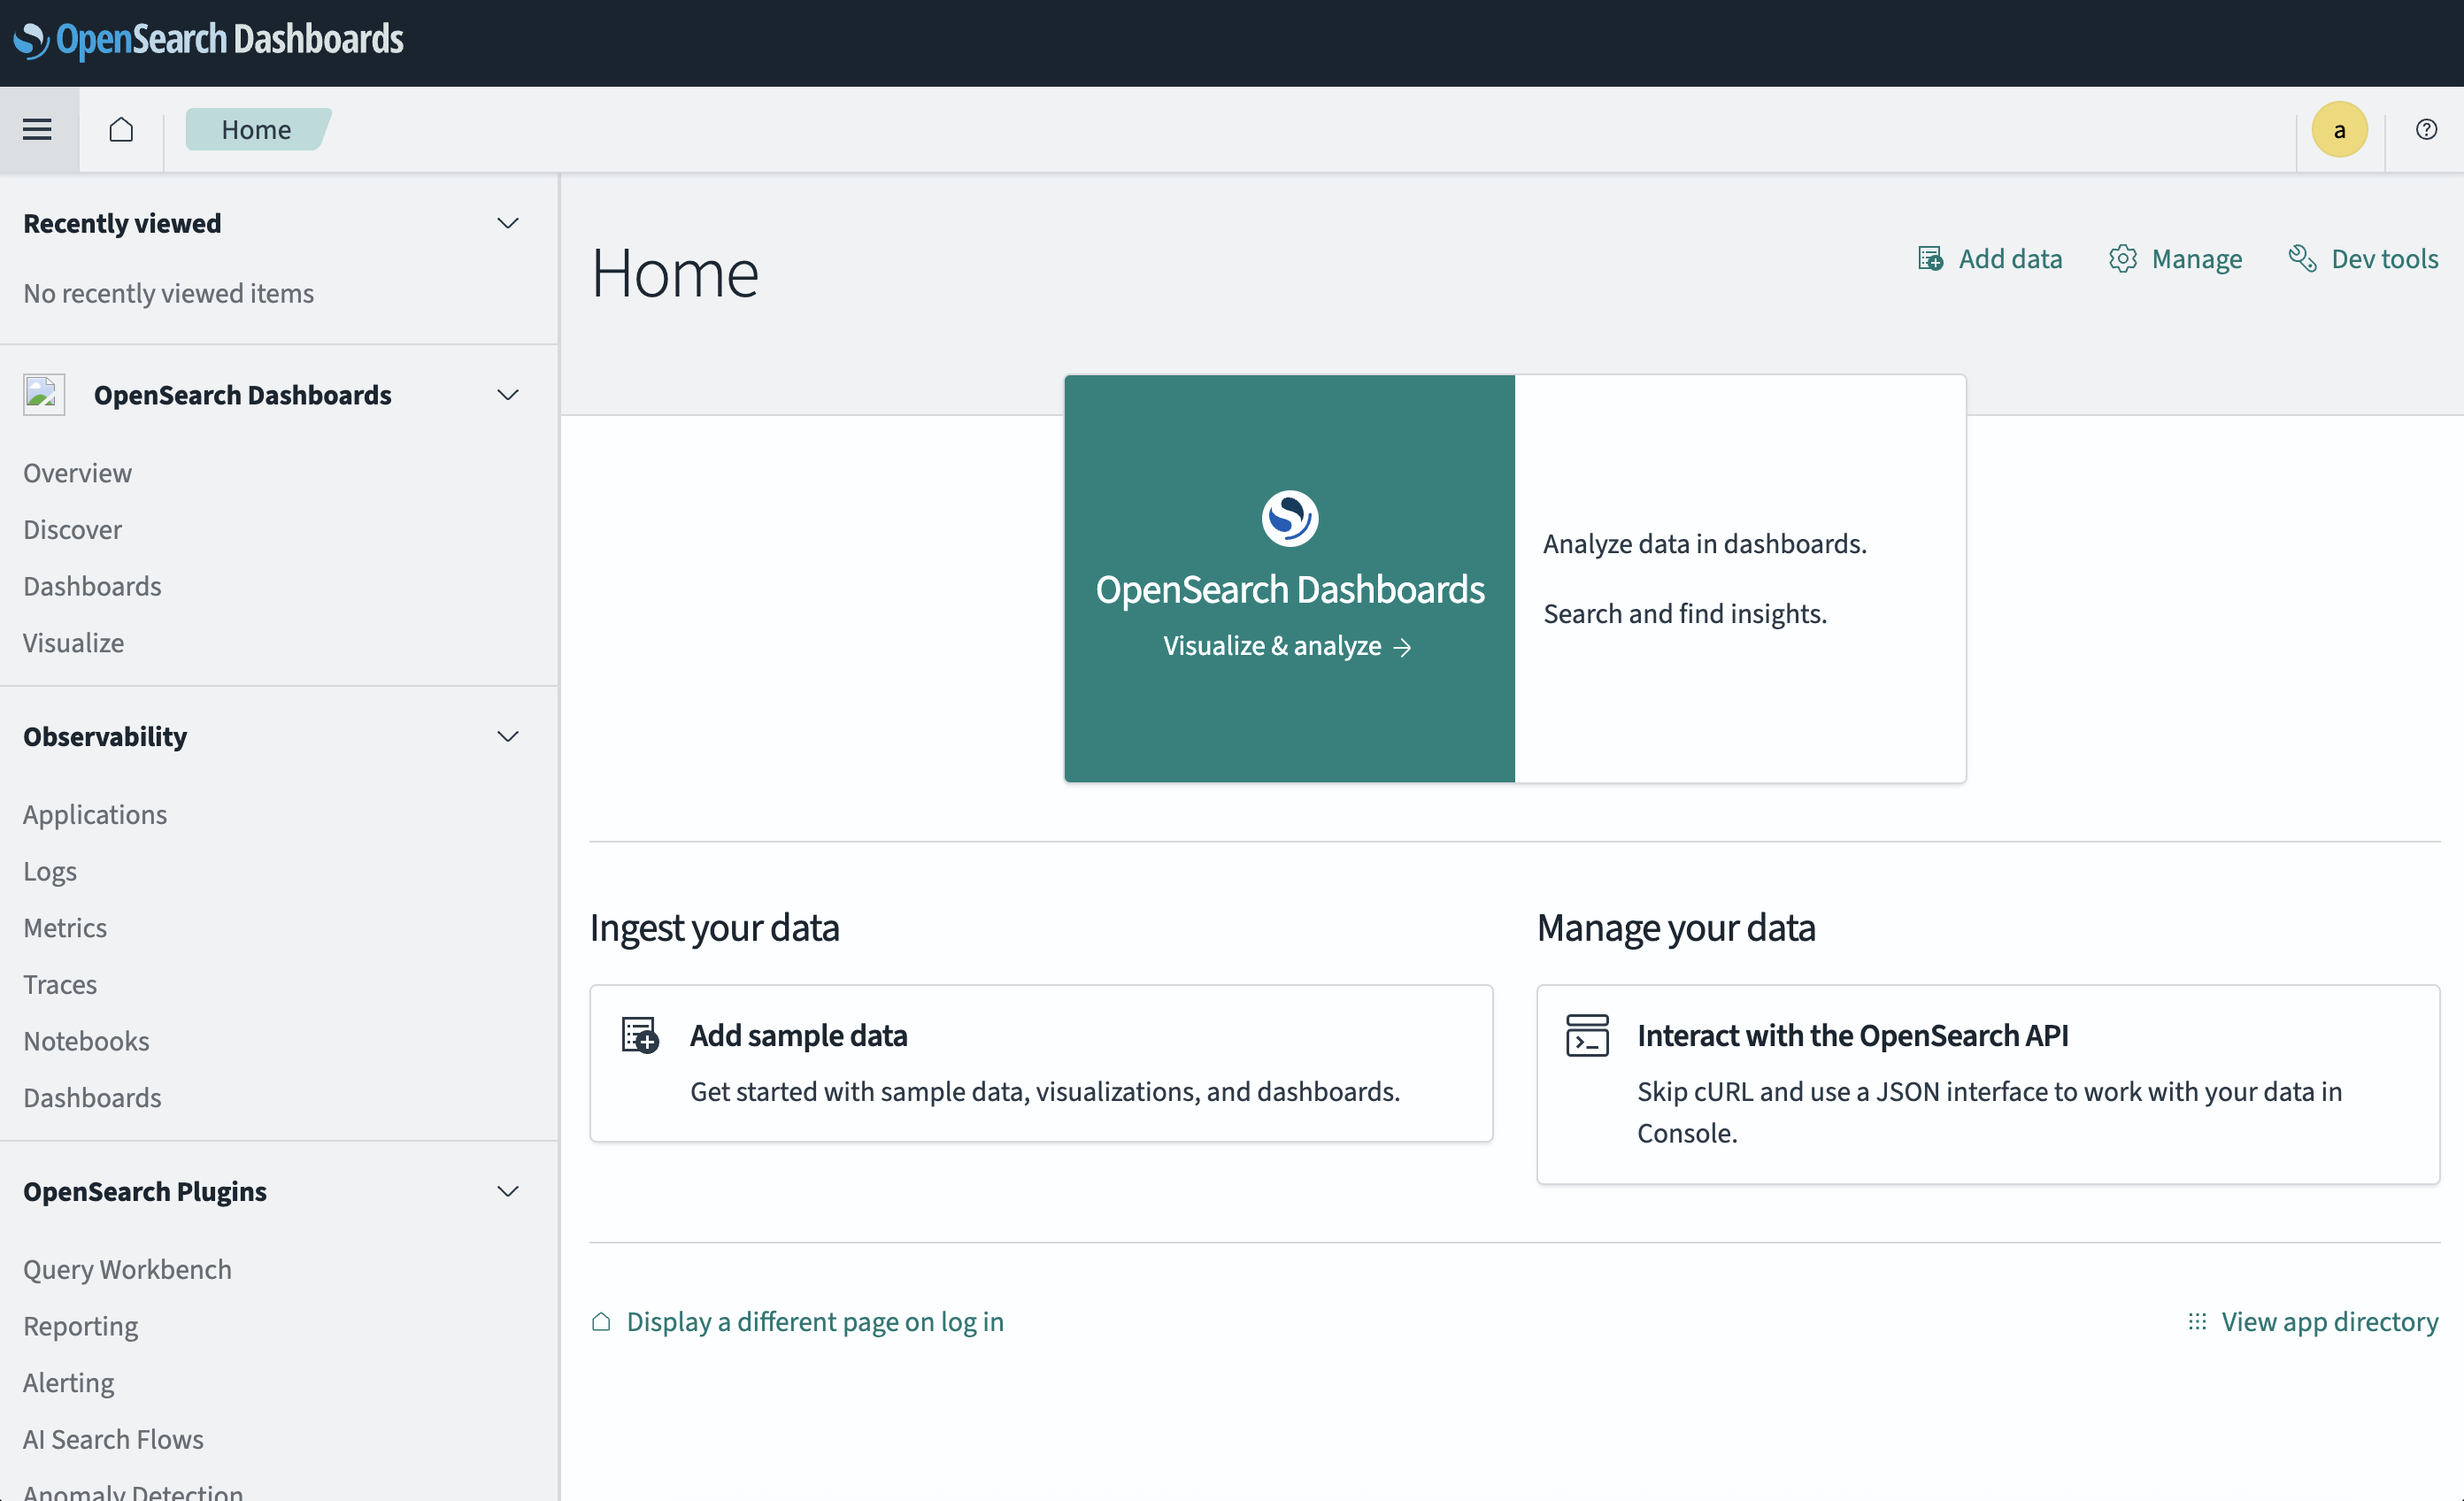Collapse OpenSearch Dashboards sidebar group
2464x1501 pixels.
pos(507,395)
